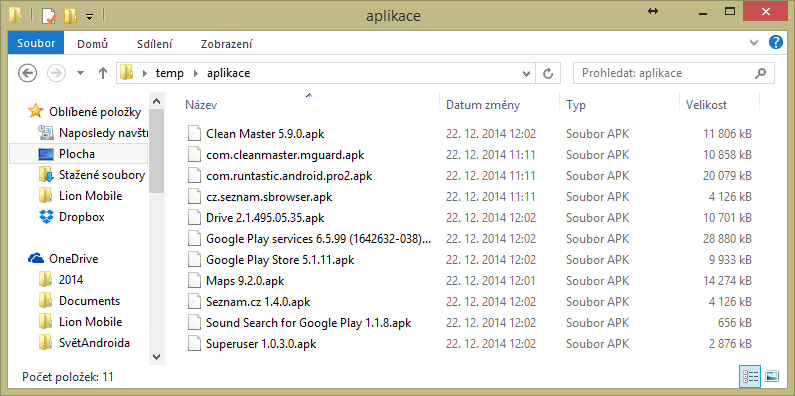Switch to Details view in status bar
This screenshot has height=396, width=795.
pos(750,376)
